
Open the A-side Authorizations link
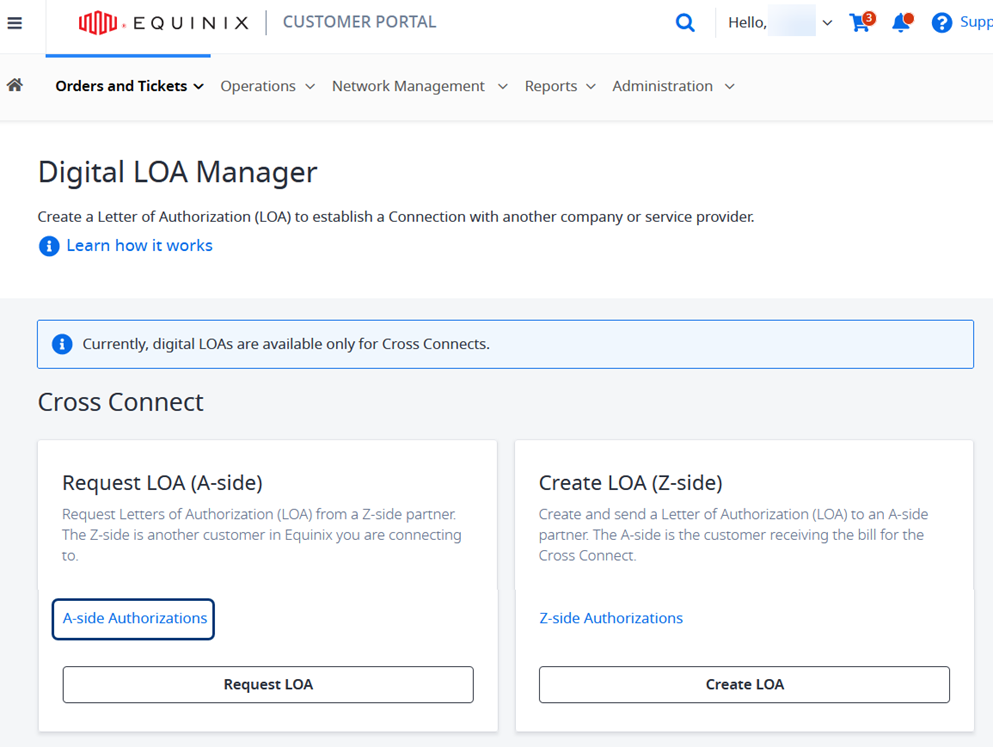[x=134, y=618]
